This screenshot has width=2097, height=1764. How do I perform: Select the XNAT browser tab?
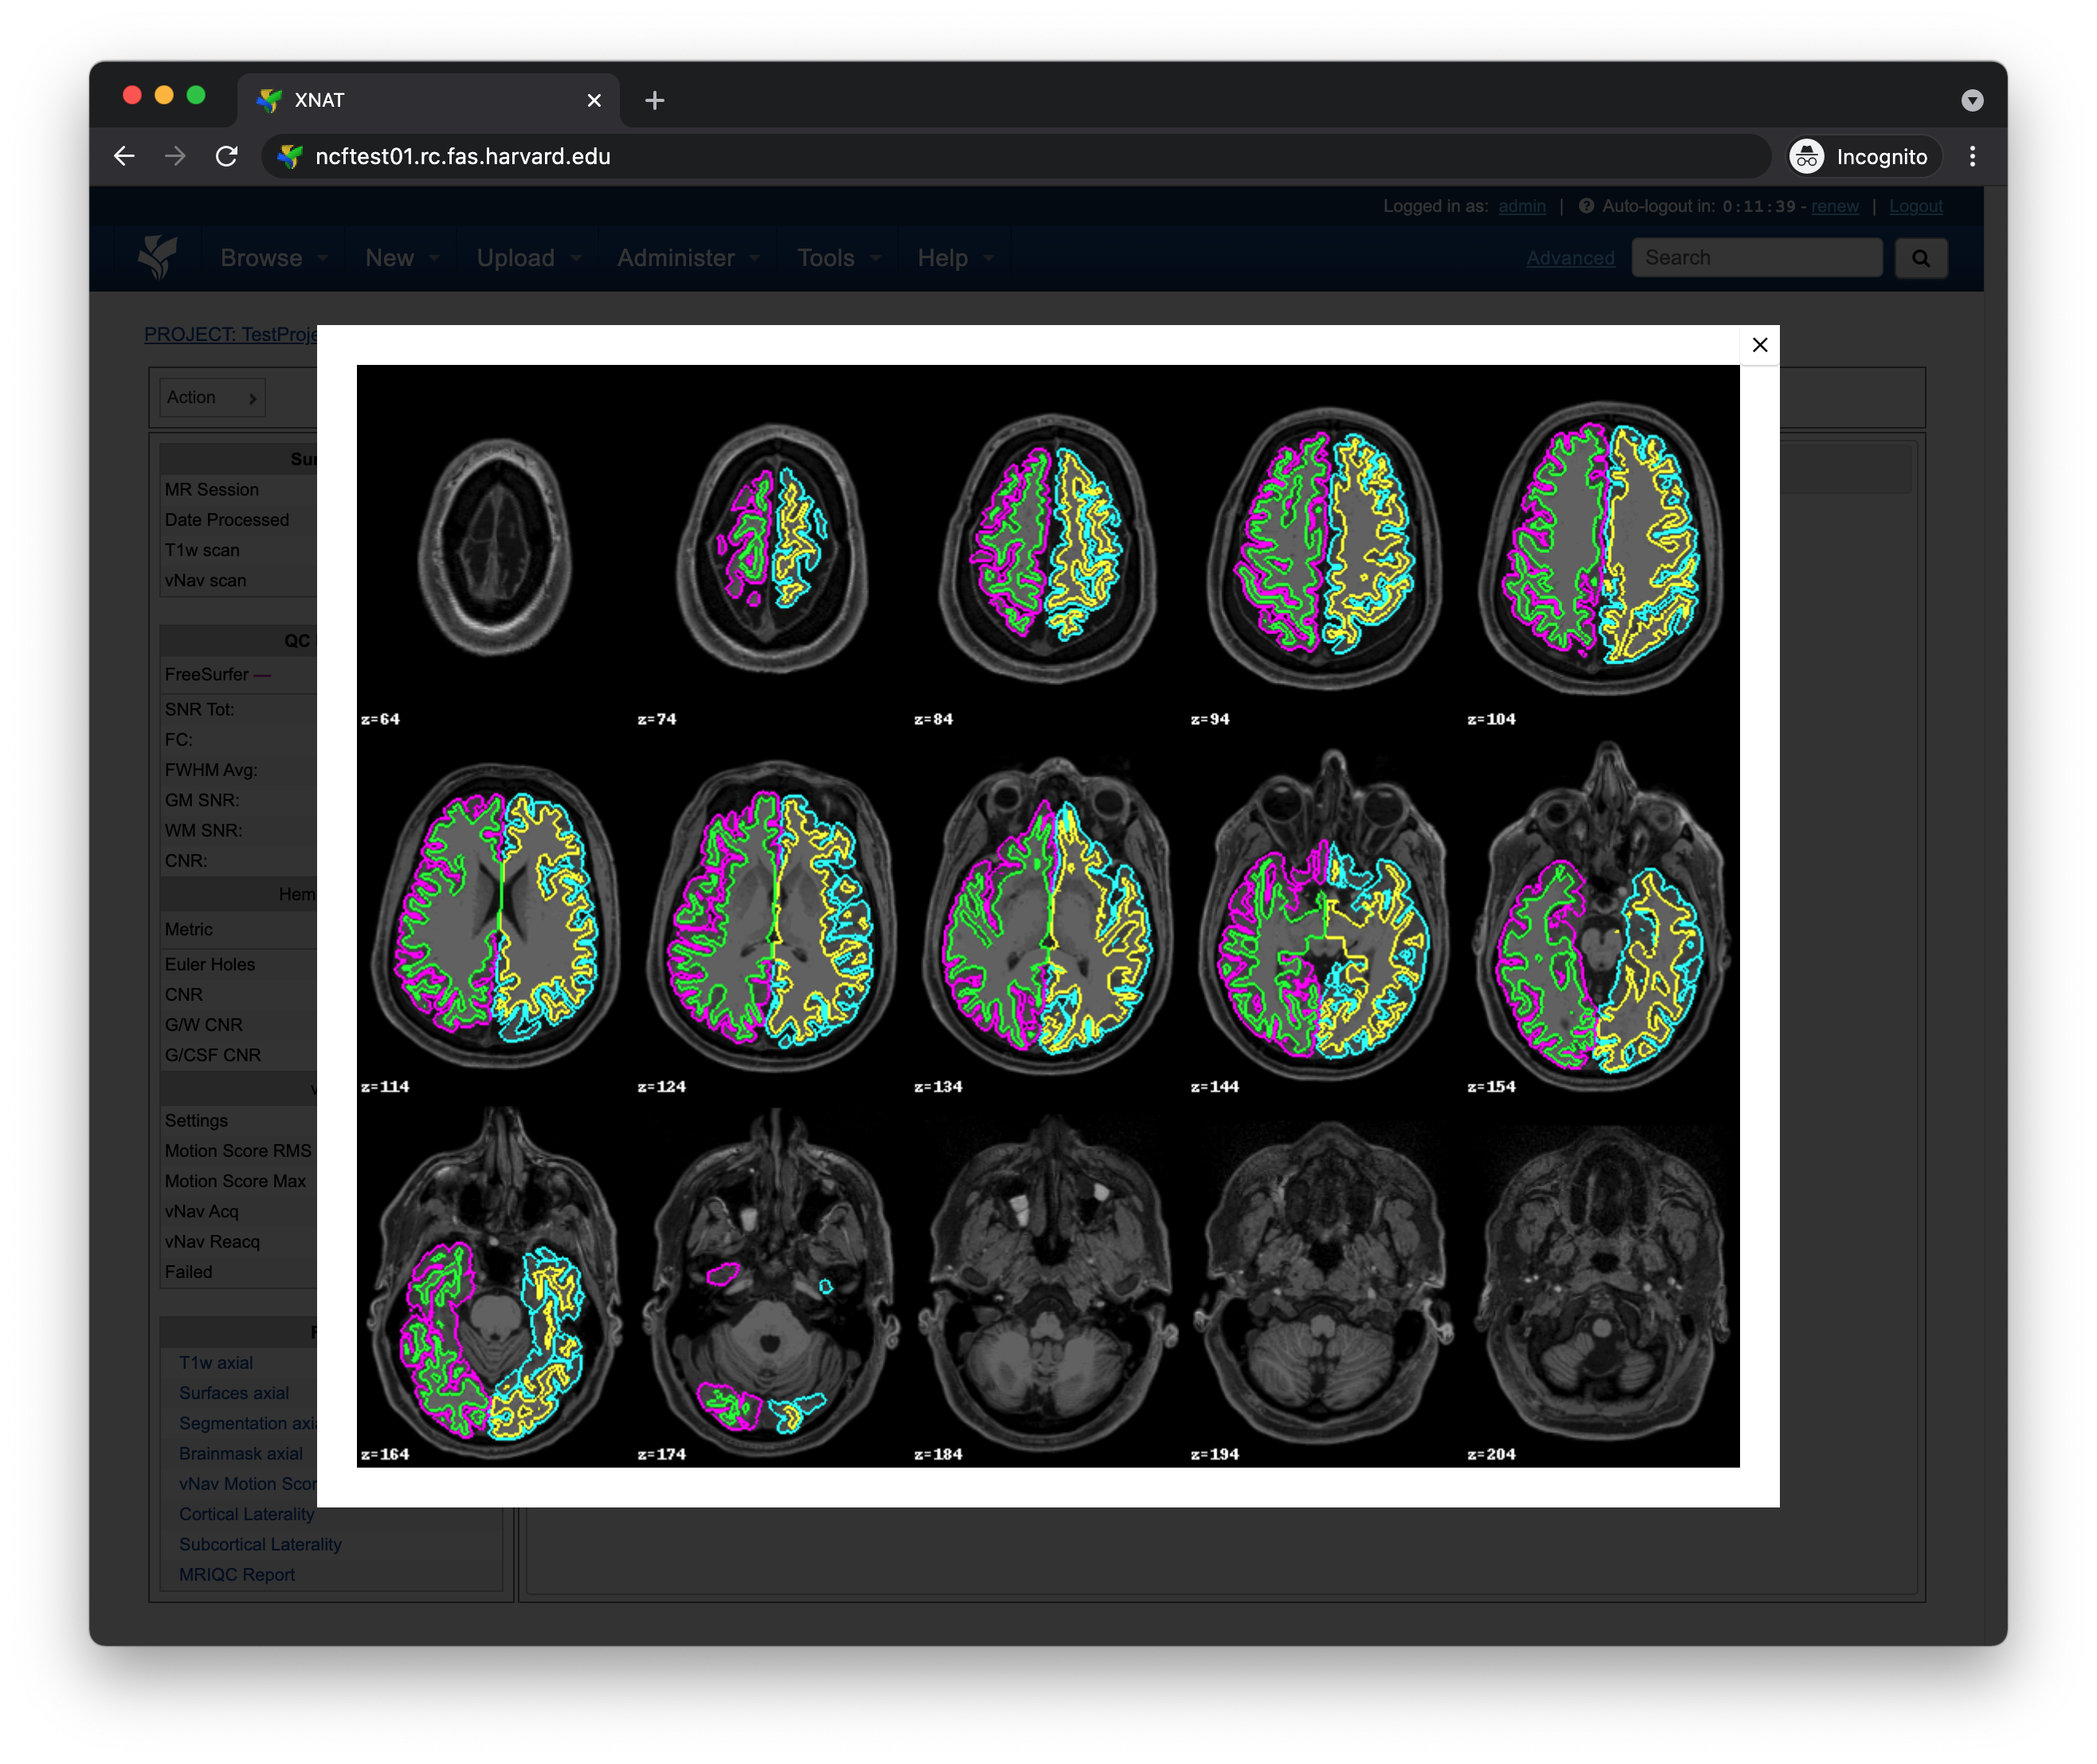tap(429, 100)
